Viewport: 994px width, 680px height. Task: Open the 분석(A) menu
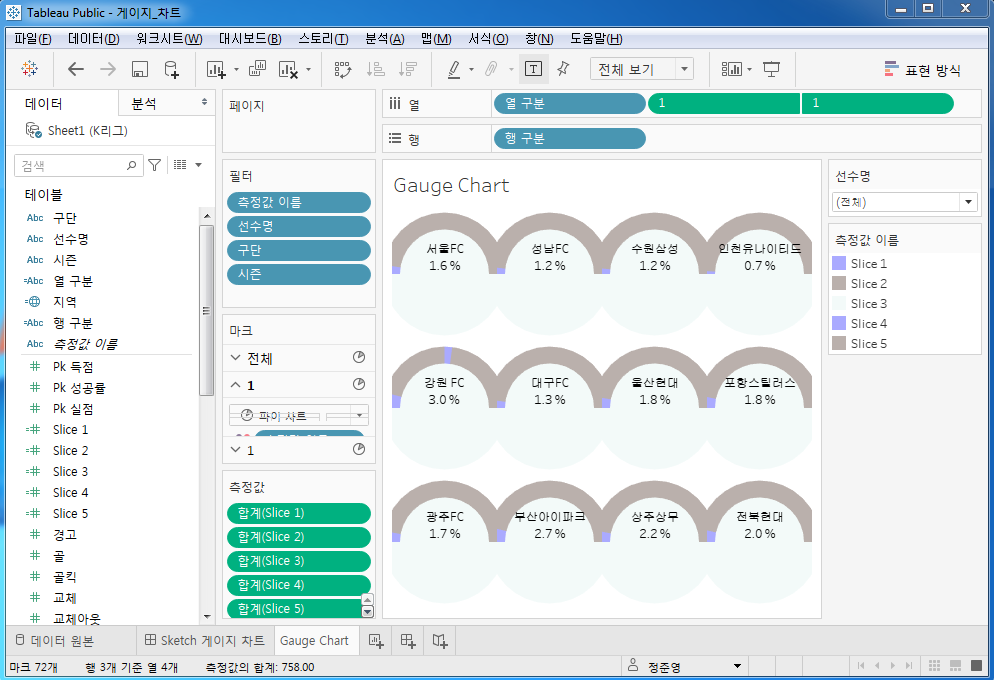(x=385, y=39)
